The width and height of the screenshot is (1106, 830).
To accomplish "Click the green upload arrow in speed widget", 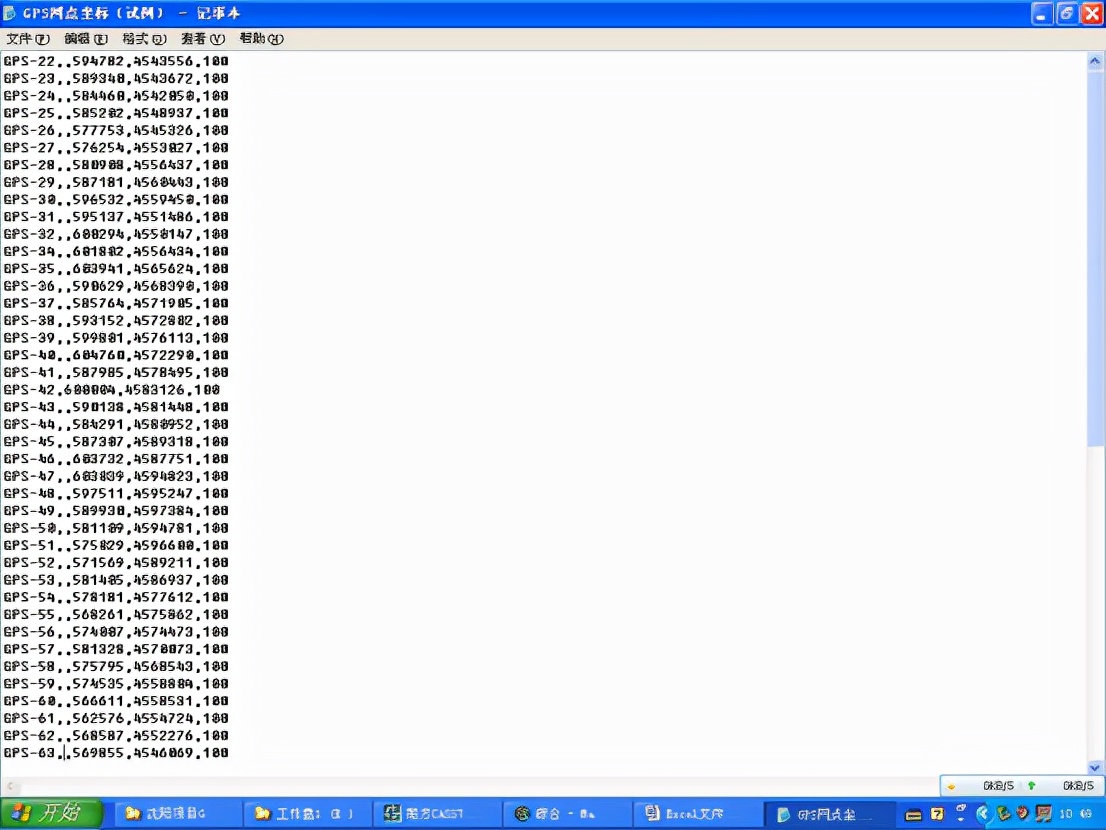I will (x=1031, y=786).
